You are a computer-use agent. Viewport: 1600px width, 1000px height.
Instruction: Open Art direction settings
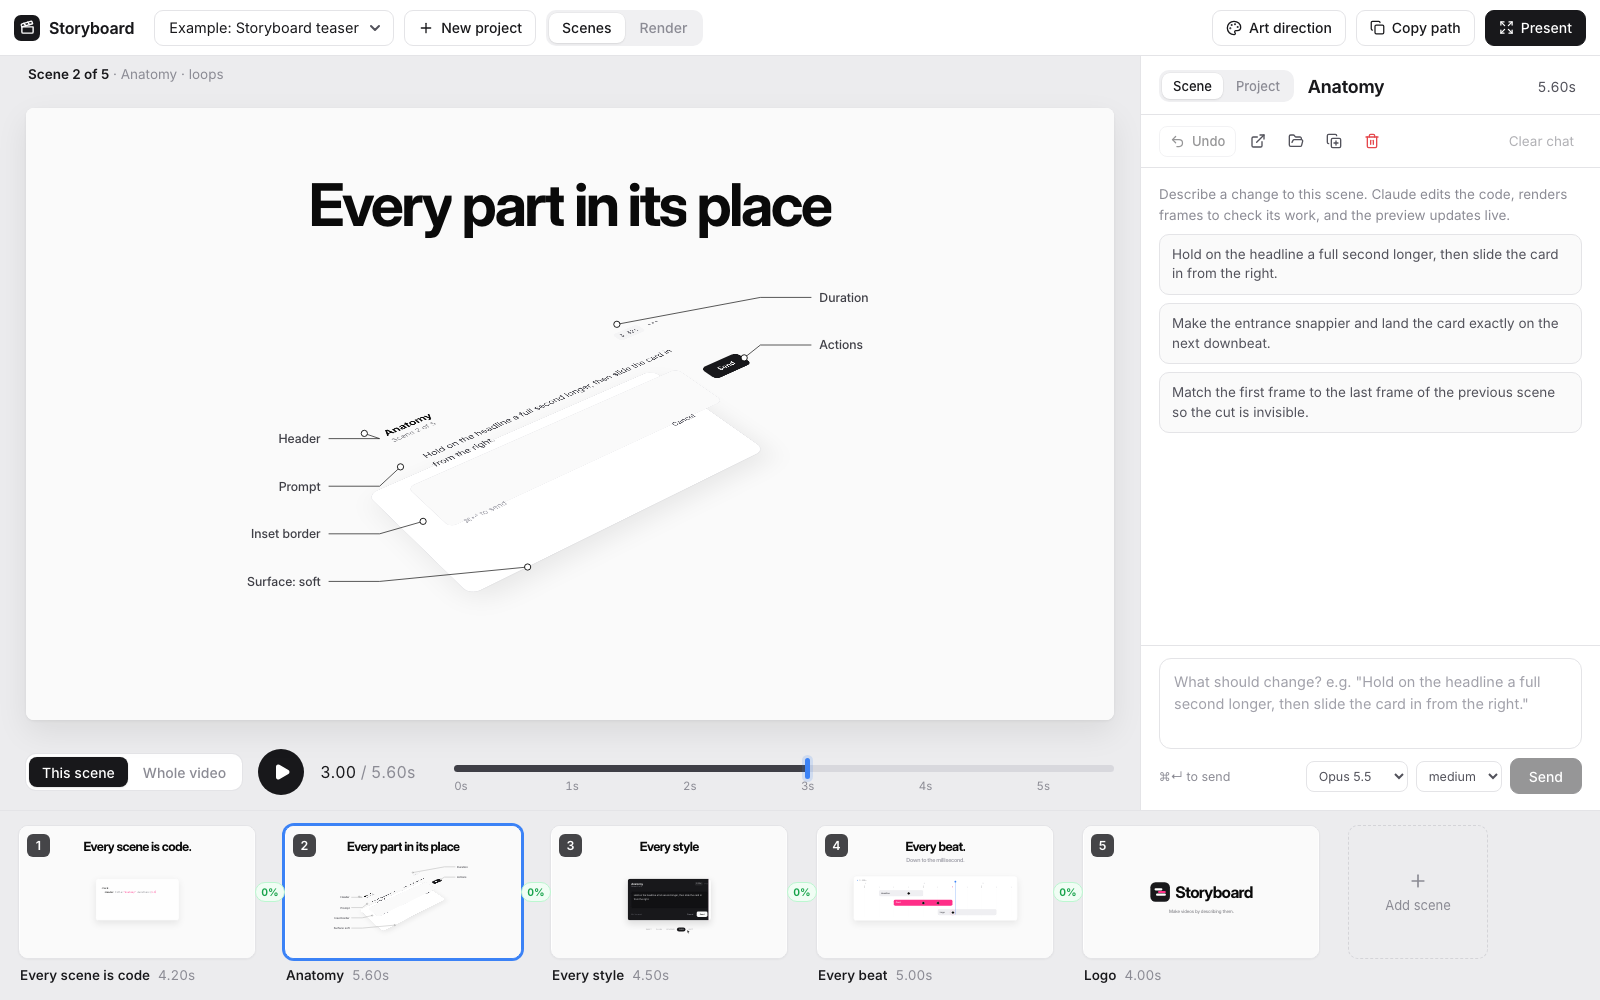click(1279, 28)
